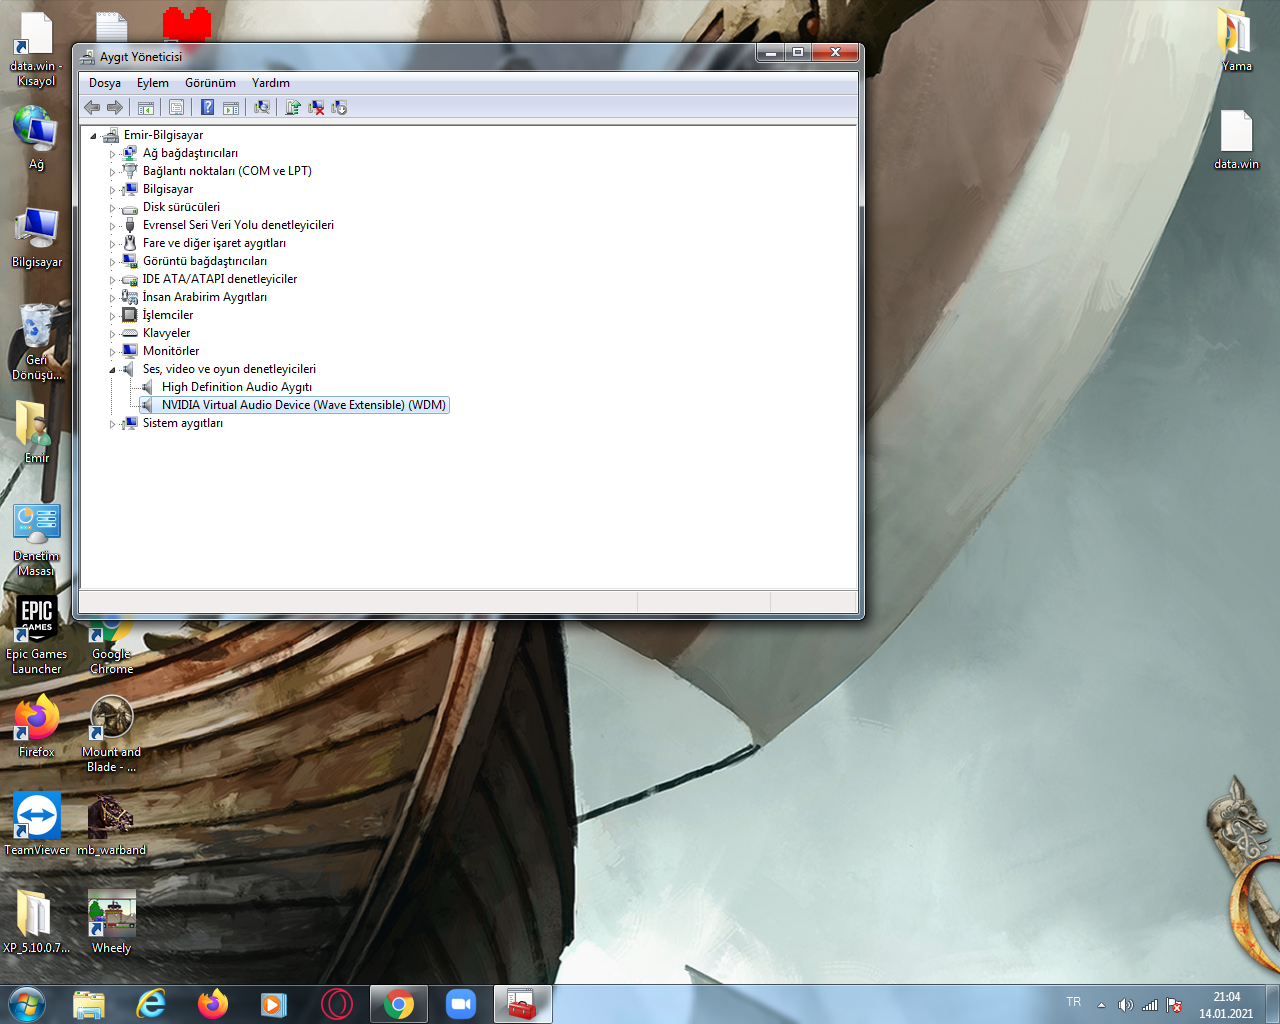Select the Ağ desktop icon

coord(37,138)
